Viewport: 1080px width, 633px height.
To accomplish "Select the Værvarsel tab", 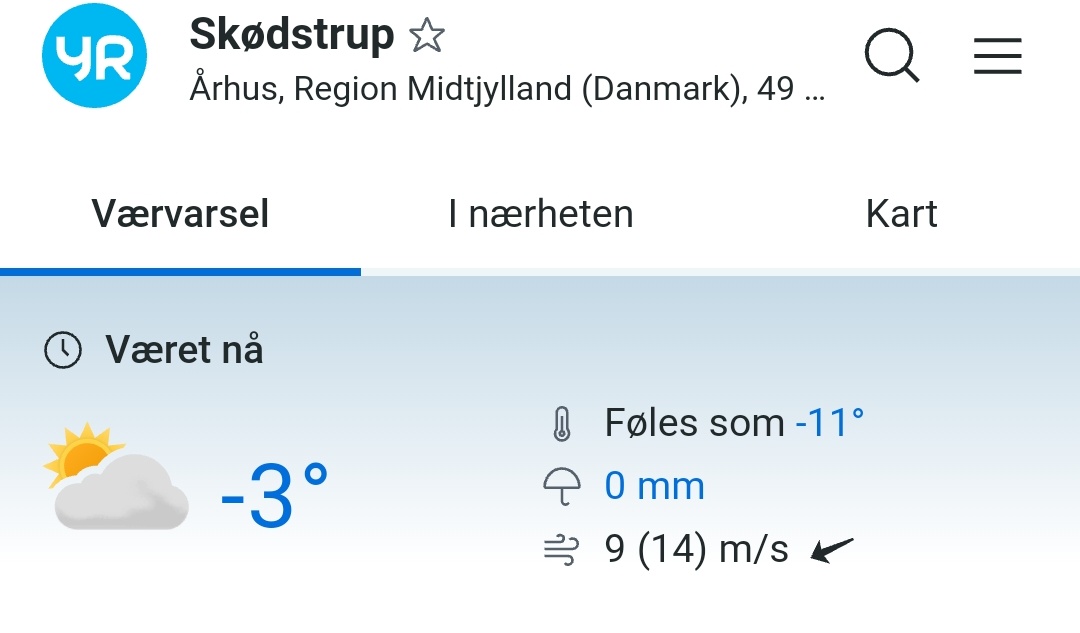I will pos(180,214).
